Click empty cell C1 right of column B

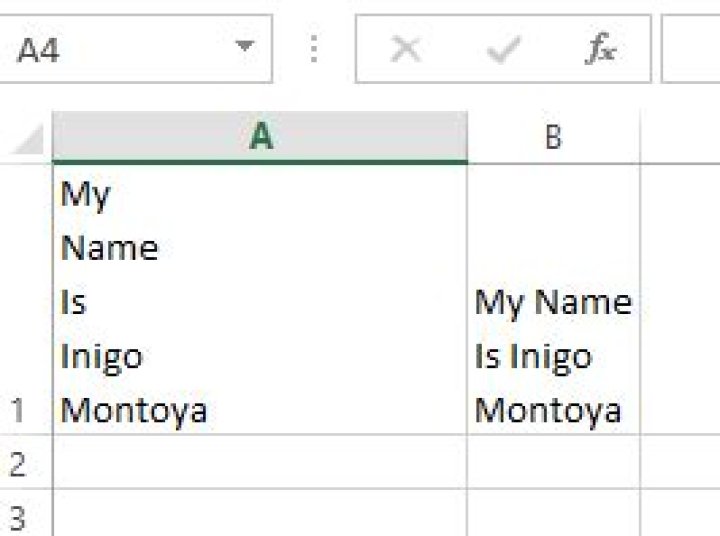[681, 299]
